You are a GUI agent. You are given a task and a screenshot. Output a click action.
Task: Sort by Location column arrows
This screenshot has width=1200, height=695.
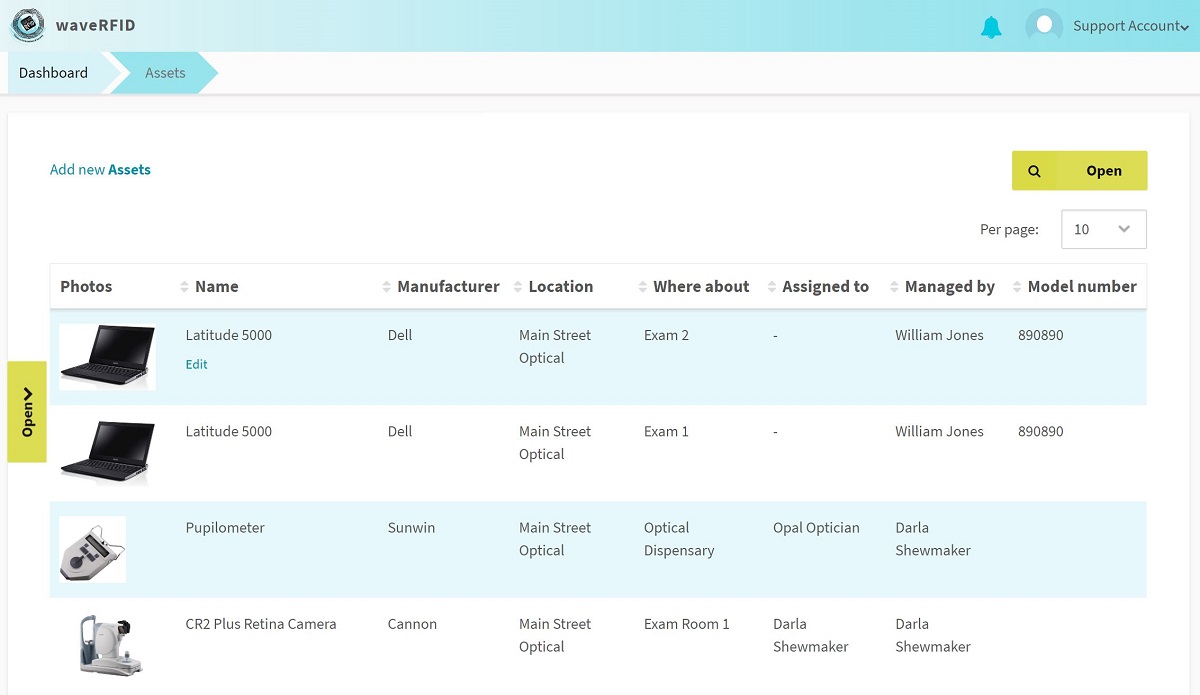point(517,287)
